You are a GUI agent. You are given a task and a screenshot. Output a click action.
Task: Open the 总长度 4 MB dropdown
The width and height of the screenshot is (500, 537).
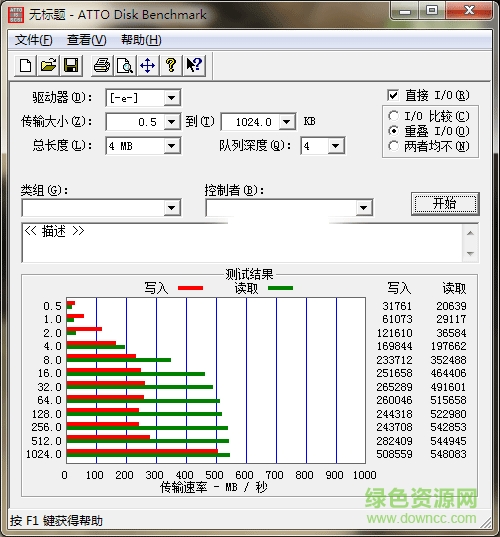pyautogui.click(x=172, y=146)
